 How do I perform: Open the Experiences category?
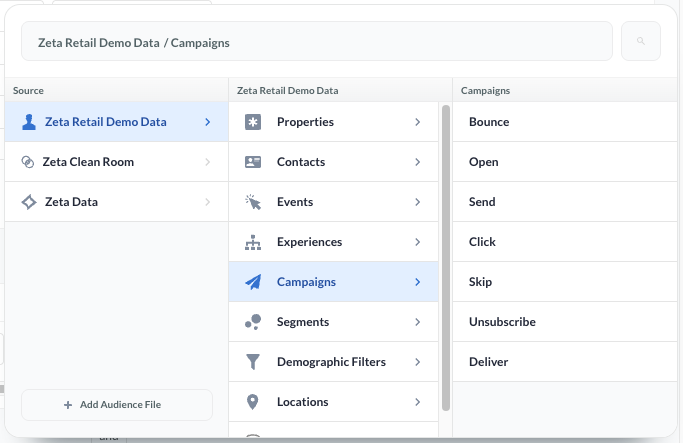(x=333, y=242)
